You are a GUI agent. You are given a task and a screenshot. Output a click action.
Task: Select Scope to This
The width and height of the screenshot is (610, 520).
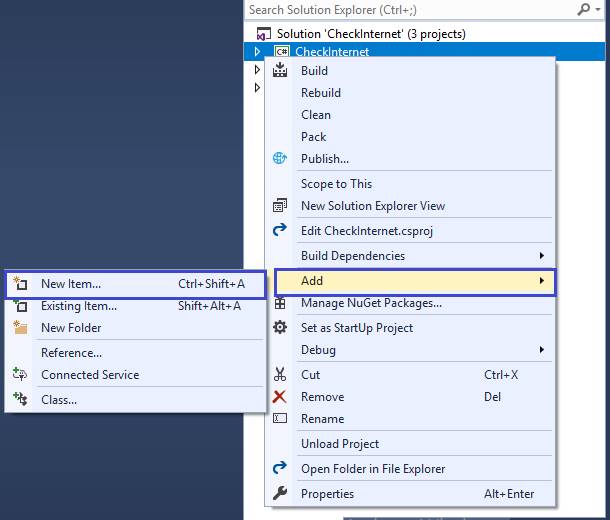point(337,184)
